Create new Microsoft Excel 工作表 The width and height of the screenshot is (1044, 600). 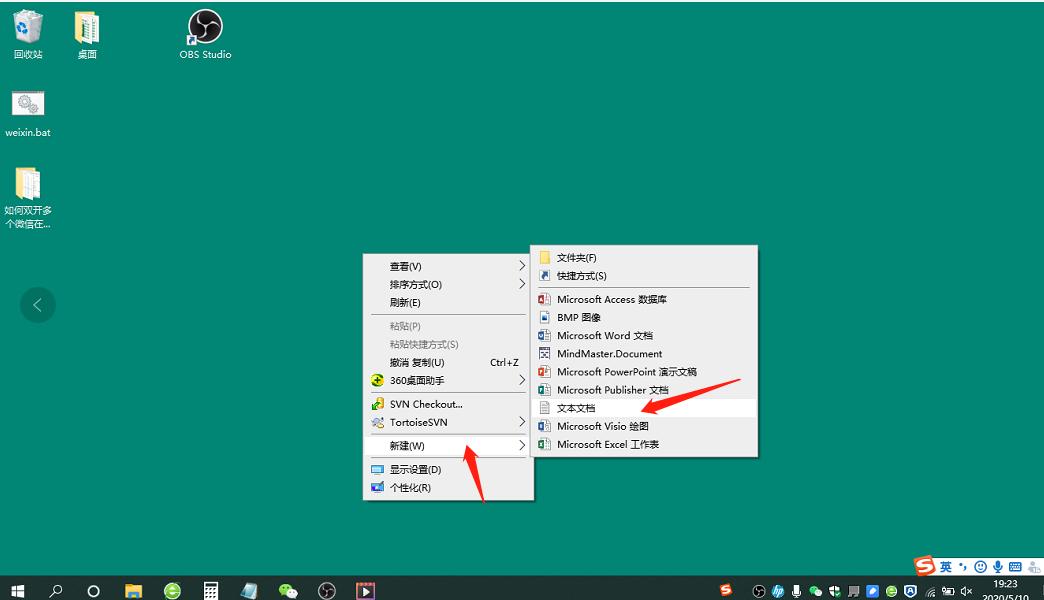[607, 444]
